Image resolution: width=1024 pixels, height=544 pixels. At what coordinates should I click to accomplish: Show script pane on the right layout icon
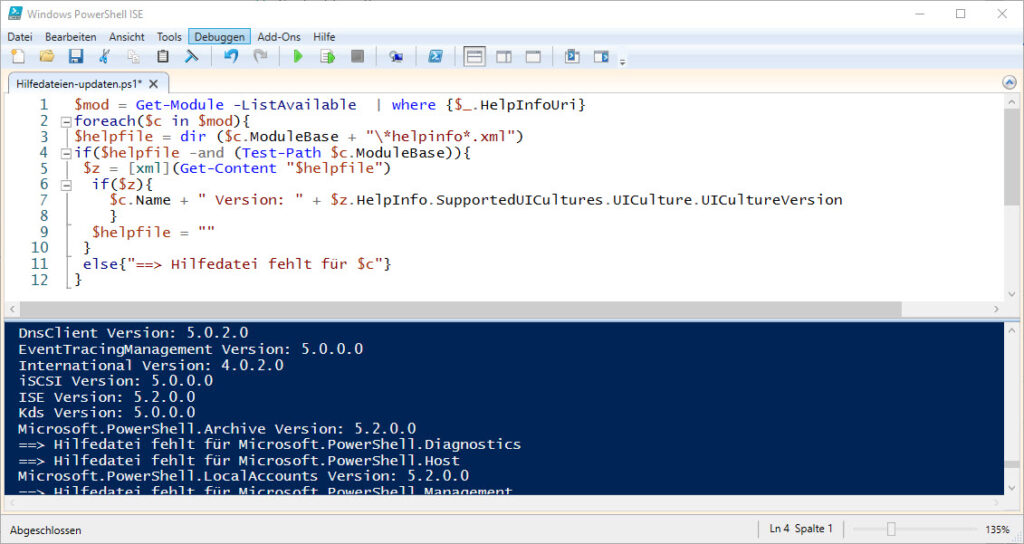click(504, 57)
